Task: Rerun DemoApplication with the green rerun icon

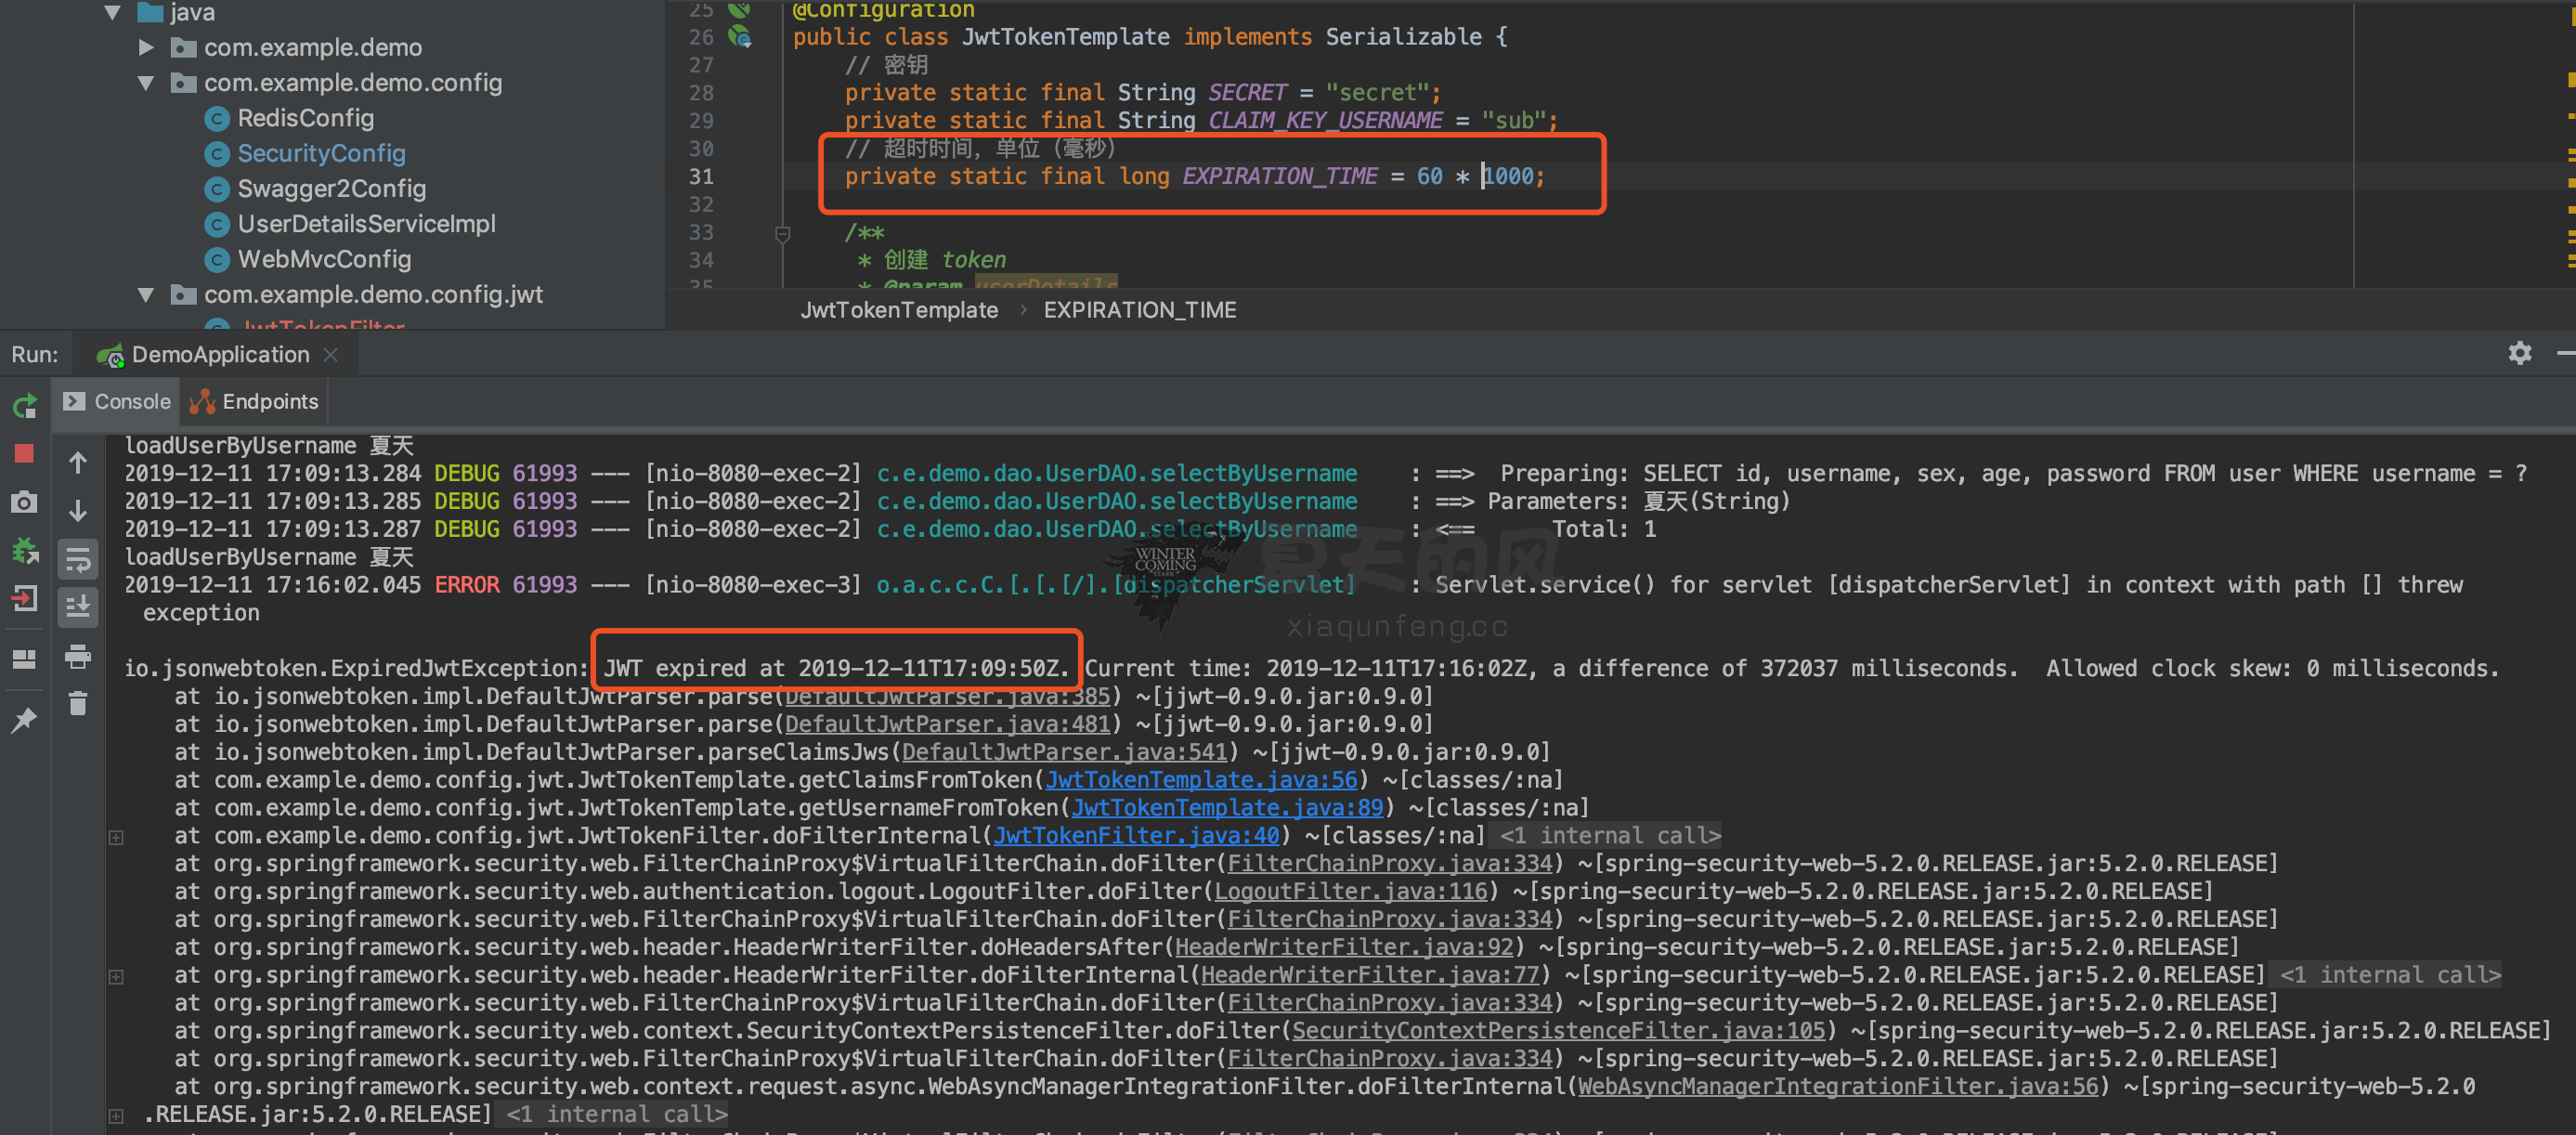Action: coord(25,406)
